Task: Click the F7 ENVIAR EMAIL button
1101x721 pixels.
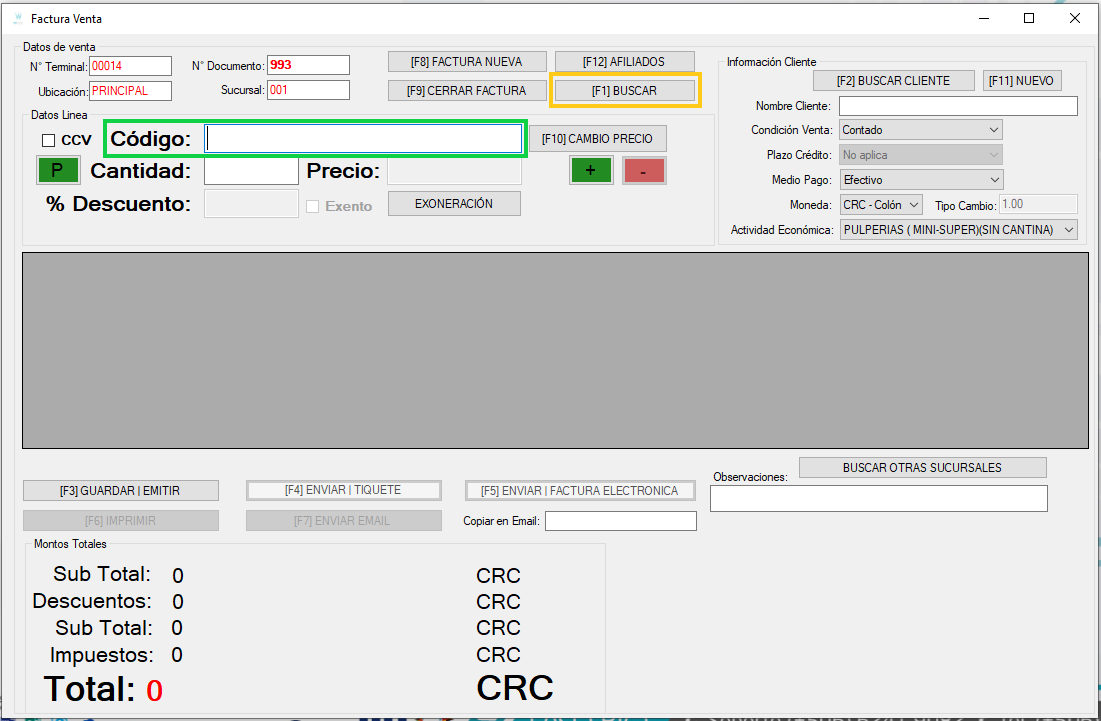Action: (343, 521)
